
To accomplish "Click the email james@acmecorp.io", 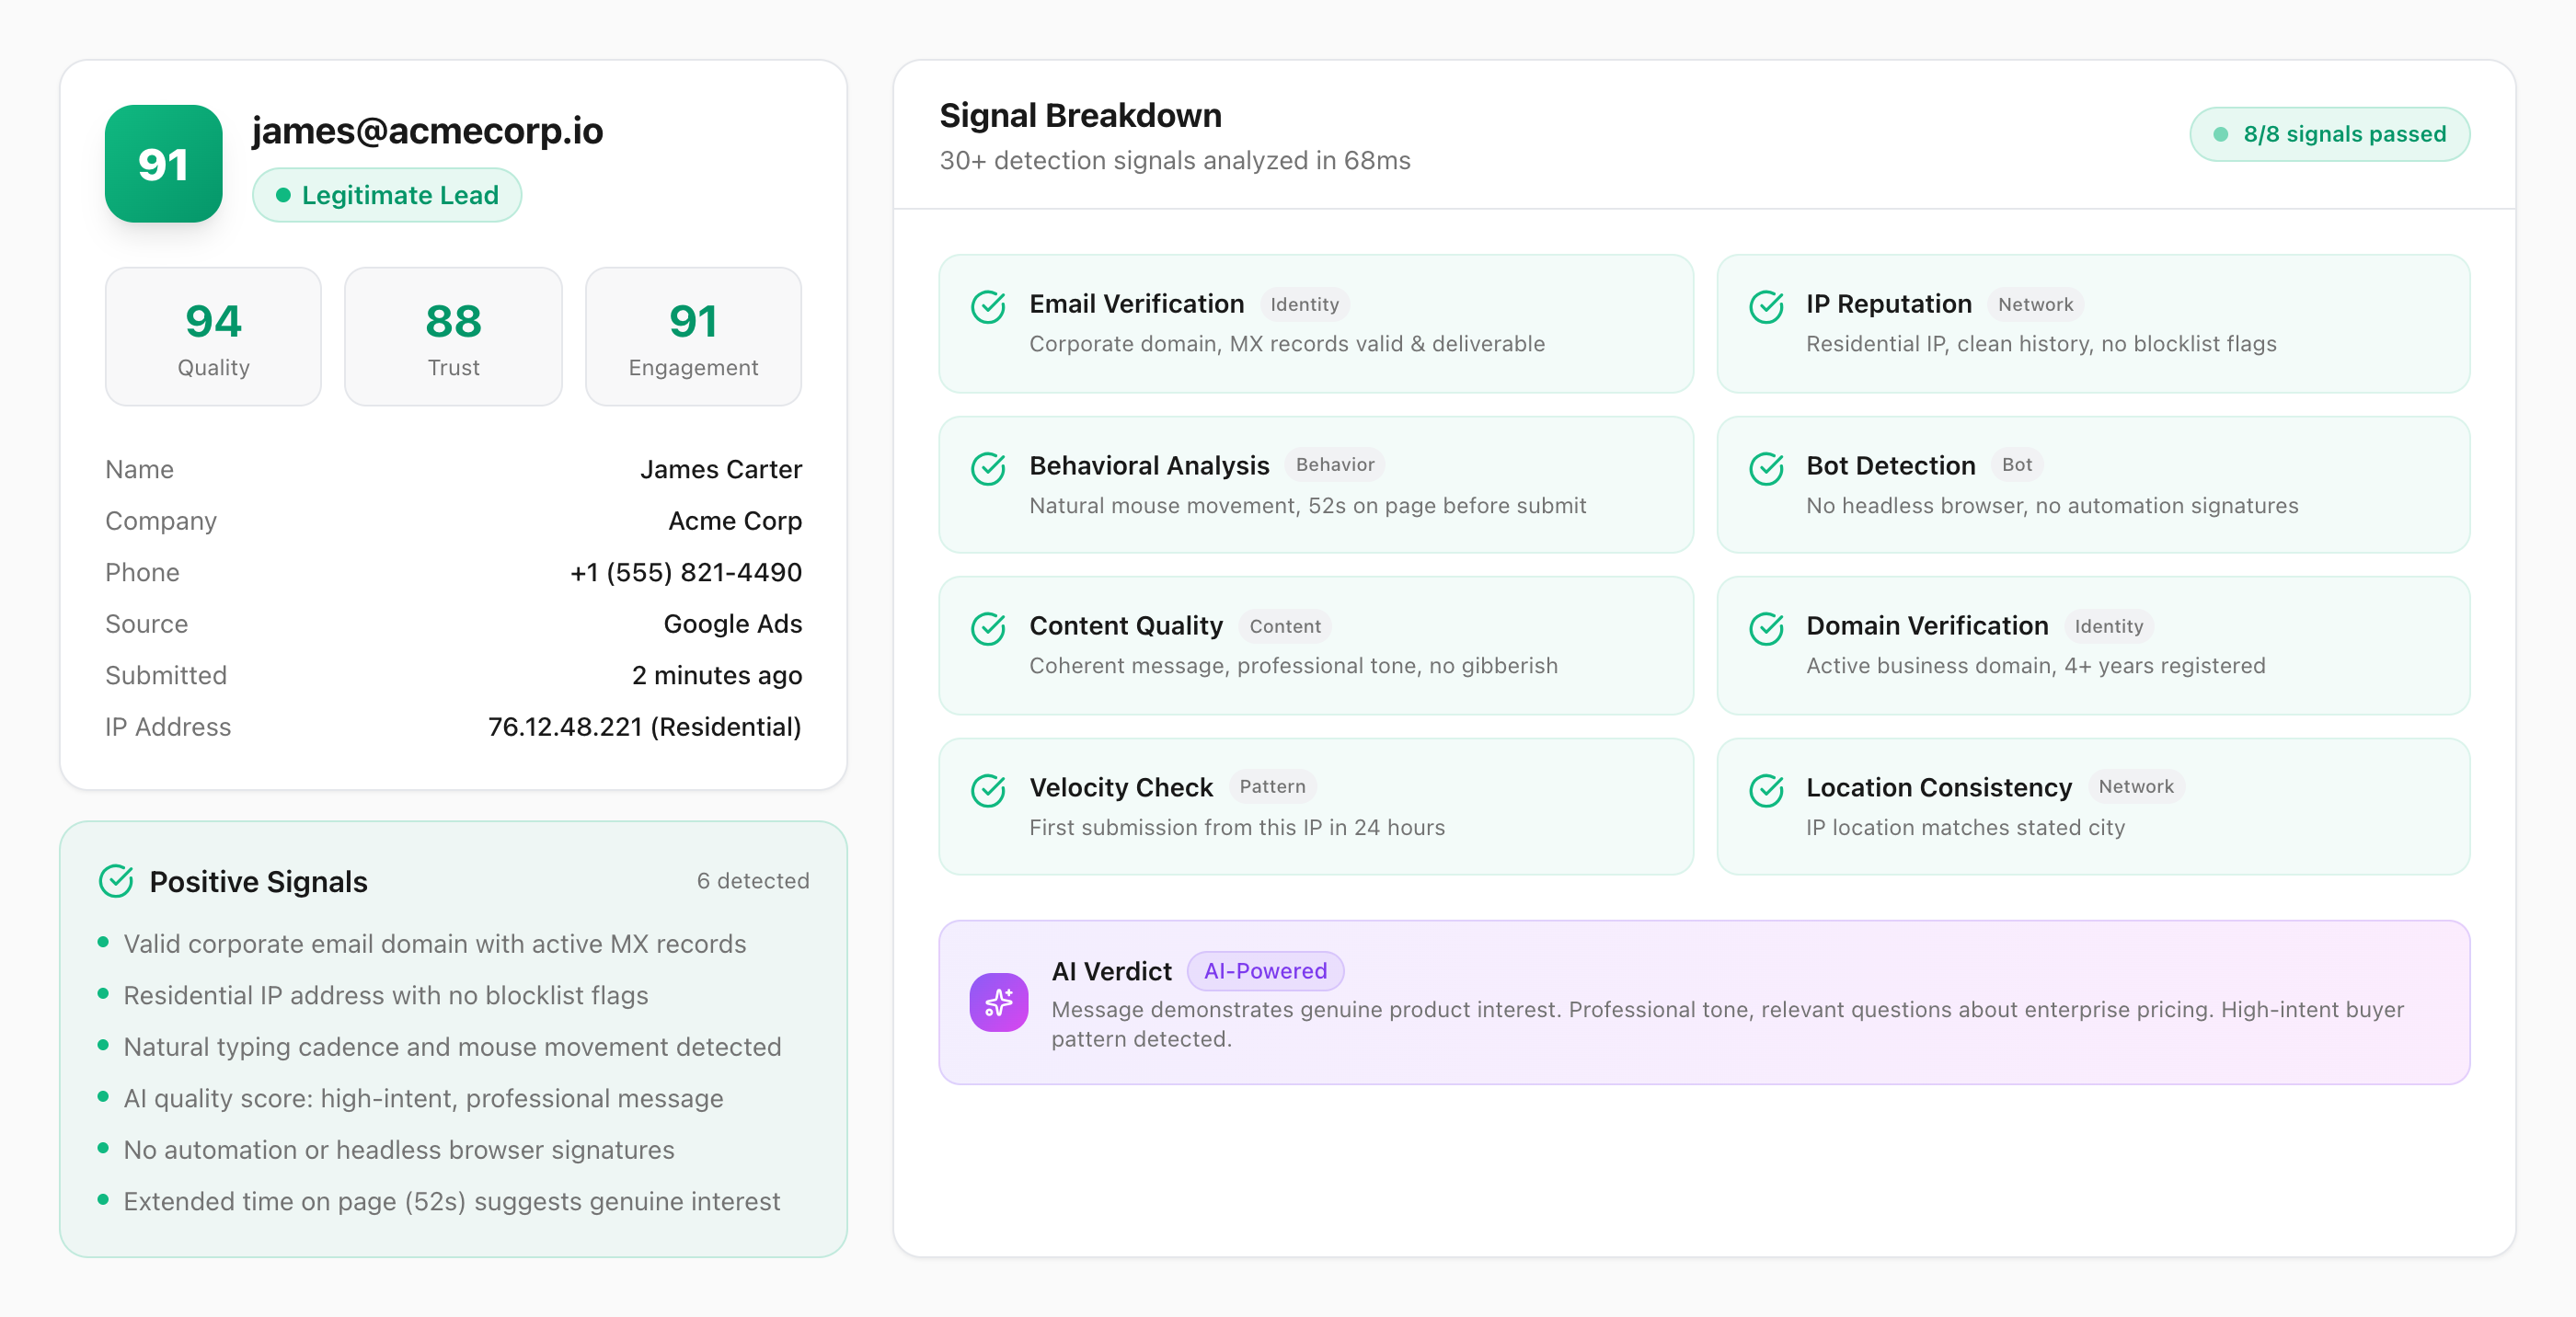I will pos(427,130).
